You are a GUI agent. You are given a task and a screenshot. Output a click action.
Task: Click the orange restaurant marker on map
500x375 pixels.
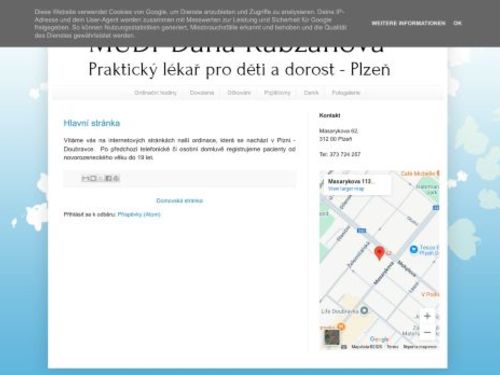[x=341, y=327]
